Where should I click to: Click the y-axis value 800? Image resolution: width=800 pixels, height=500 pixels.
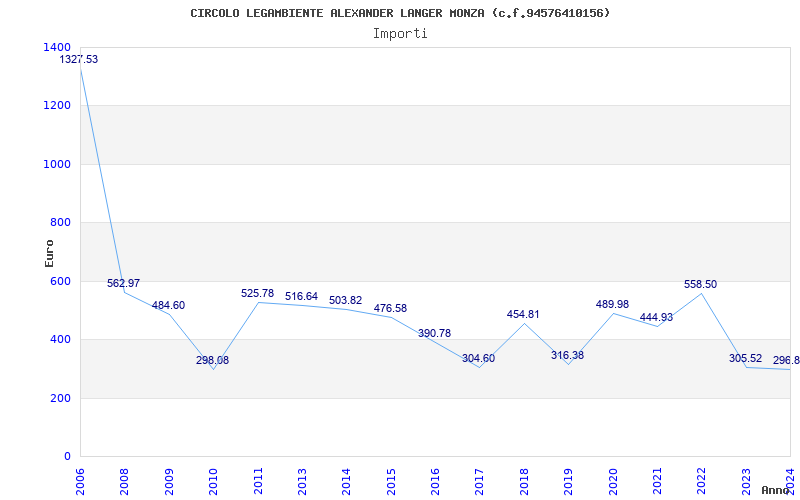coord(60,222)
